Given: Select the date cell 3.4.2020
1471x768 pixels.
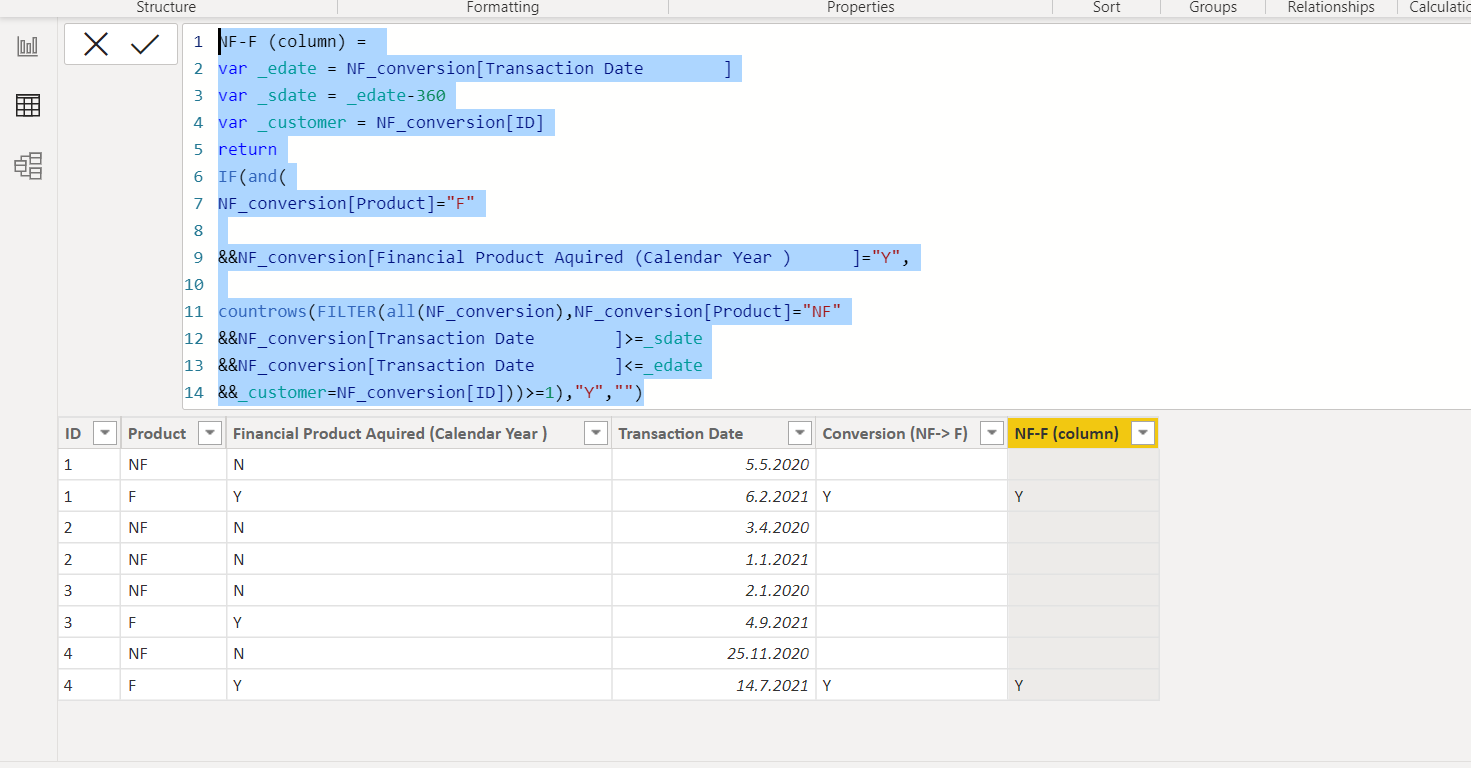Looking at the screenshot, I should [713, 527].
